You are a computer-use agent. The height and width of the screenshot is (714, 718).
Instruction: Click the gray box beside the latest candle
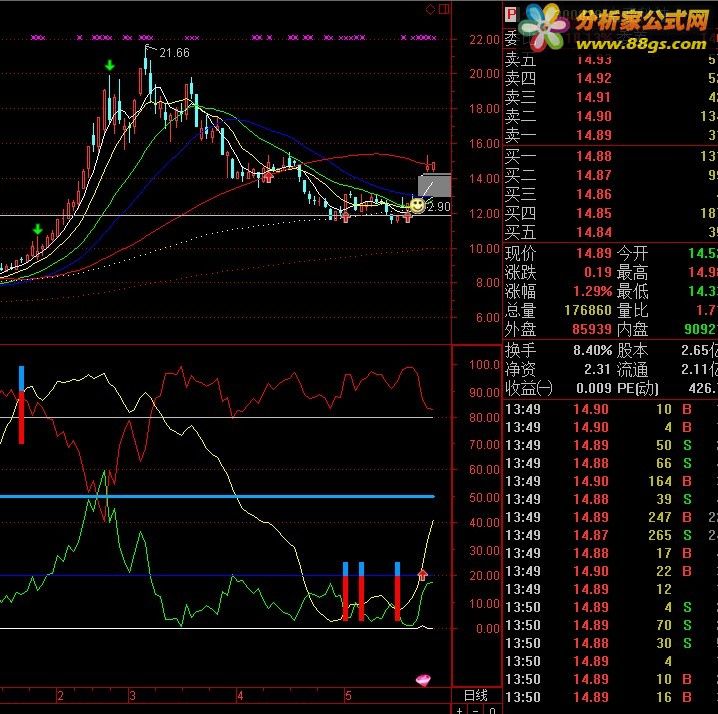click(434, 185)
